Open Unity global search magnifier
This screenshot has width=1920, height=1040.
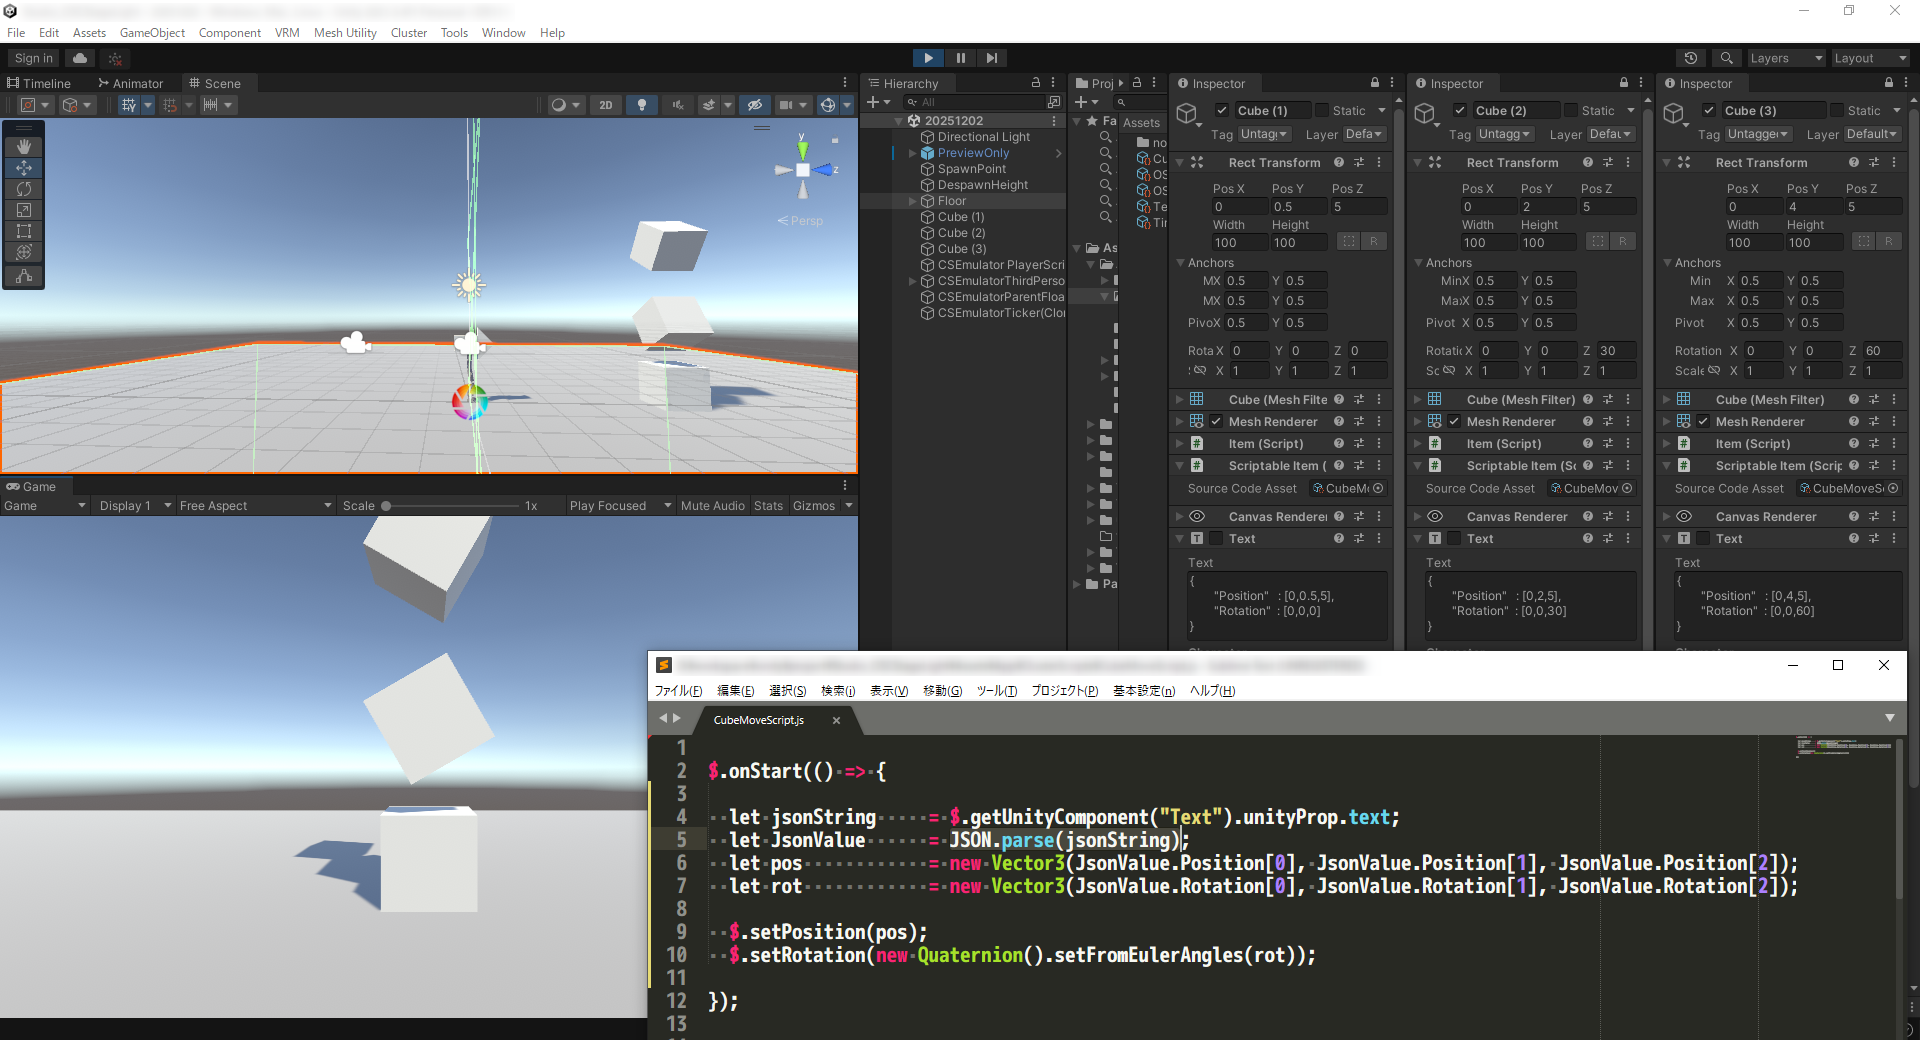(1726, 58)
